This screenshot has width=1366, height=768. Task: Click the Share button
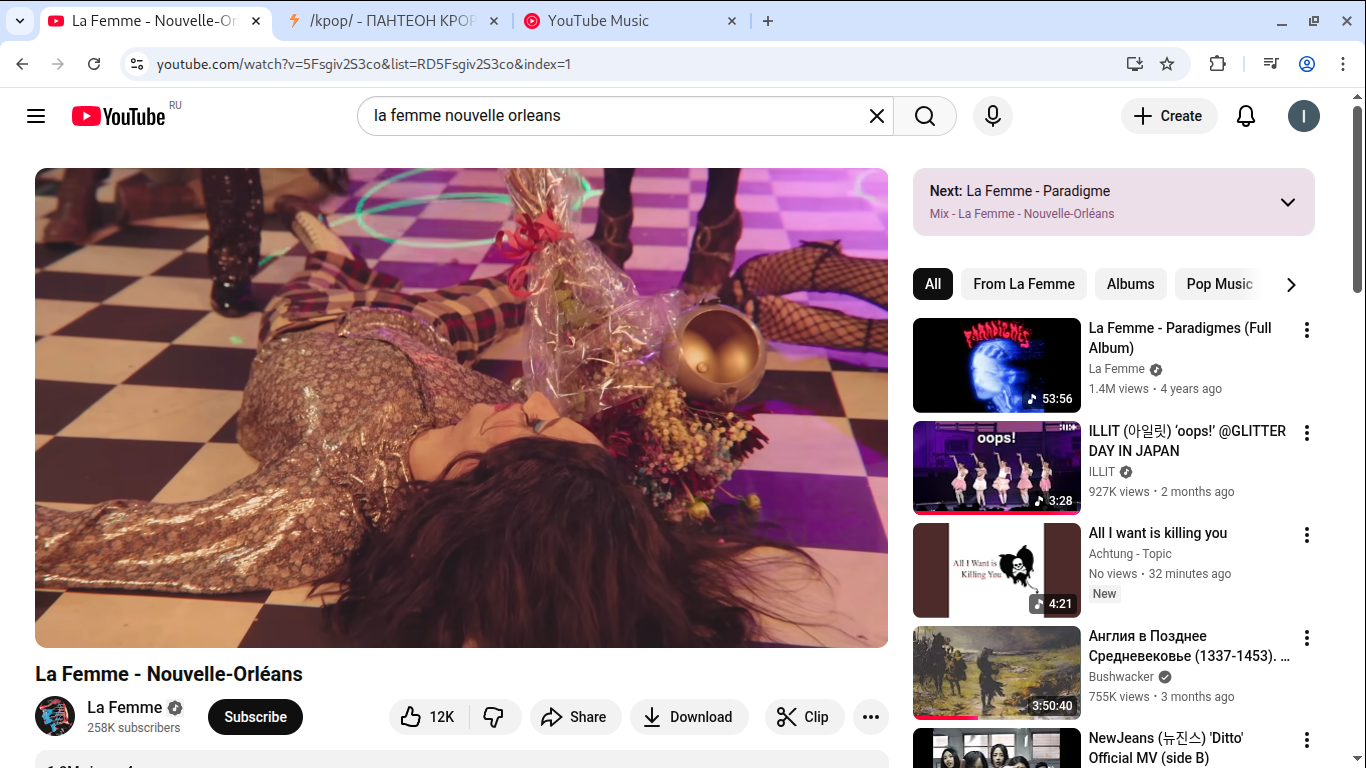[x=575, y=717]
